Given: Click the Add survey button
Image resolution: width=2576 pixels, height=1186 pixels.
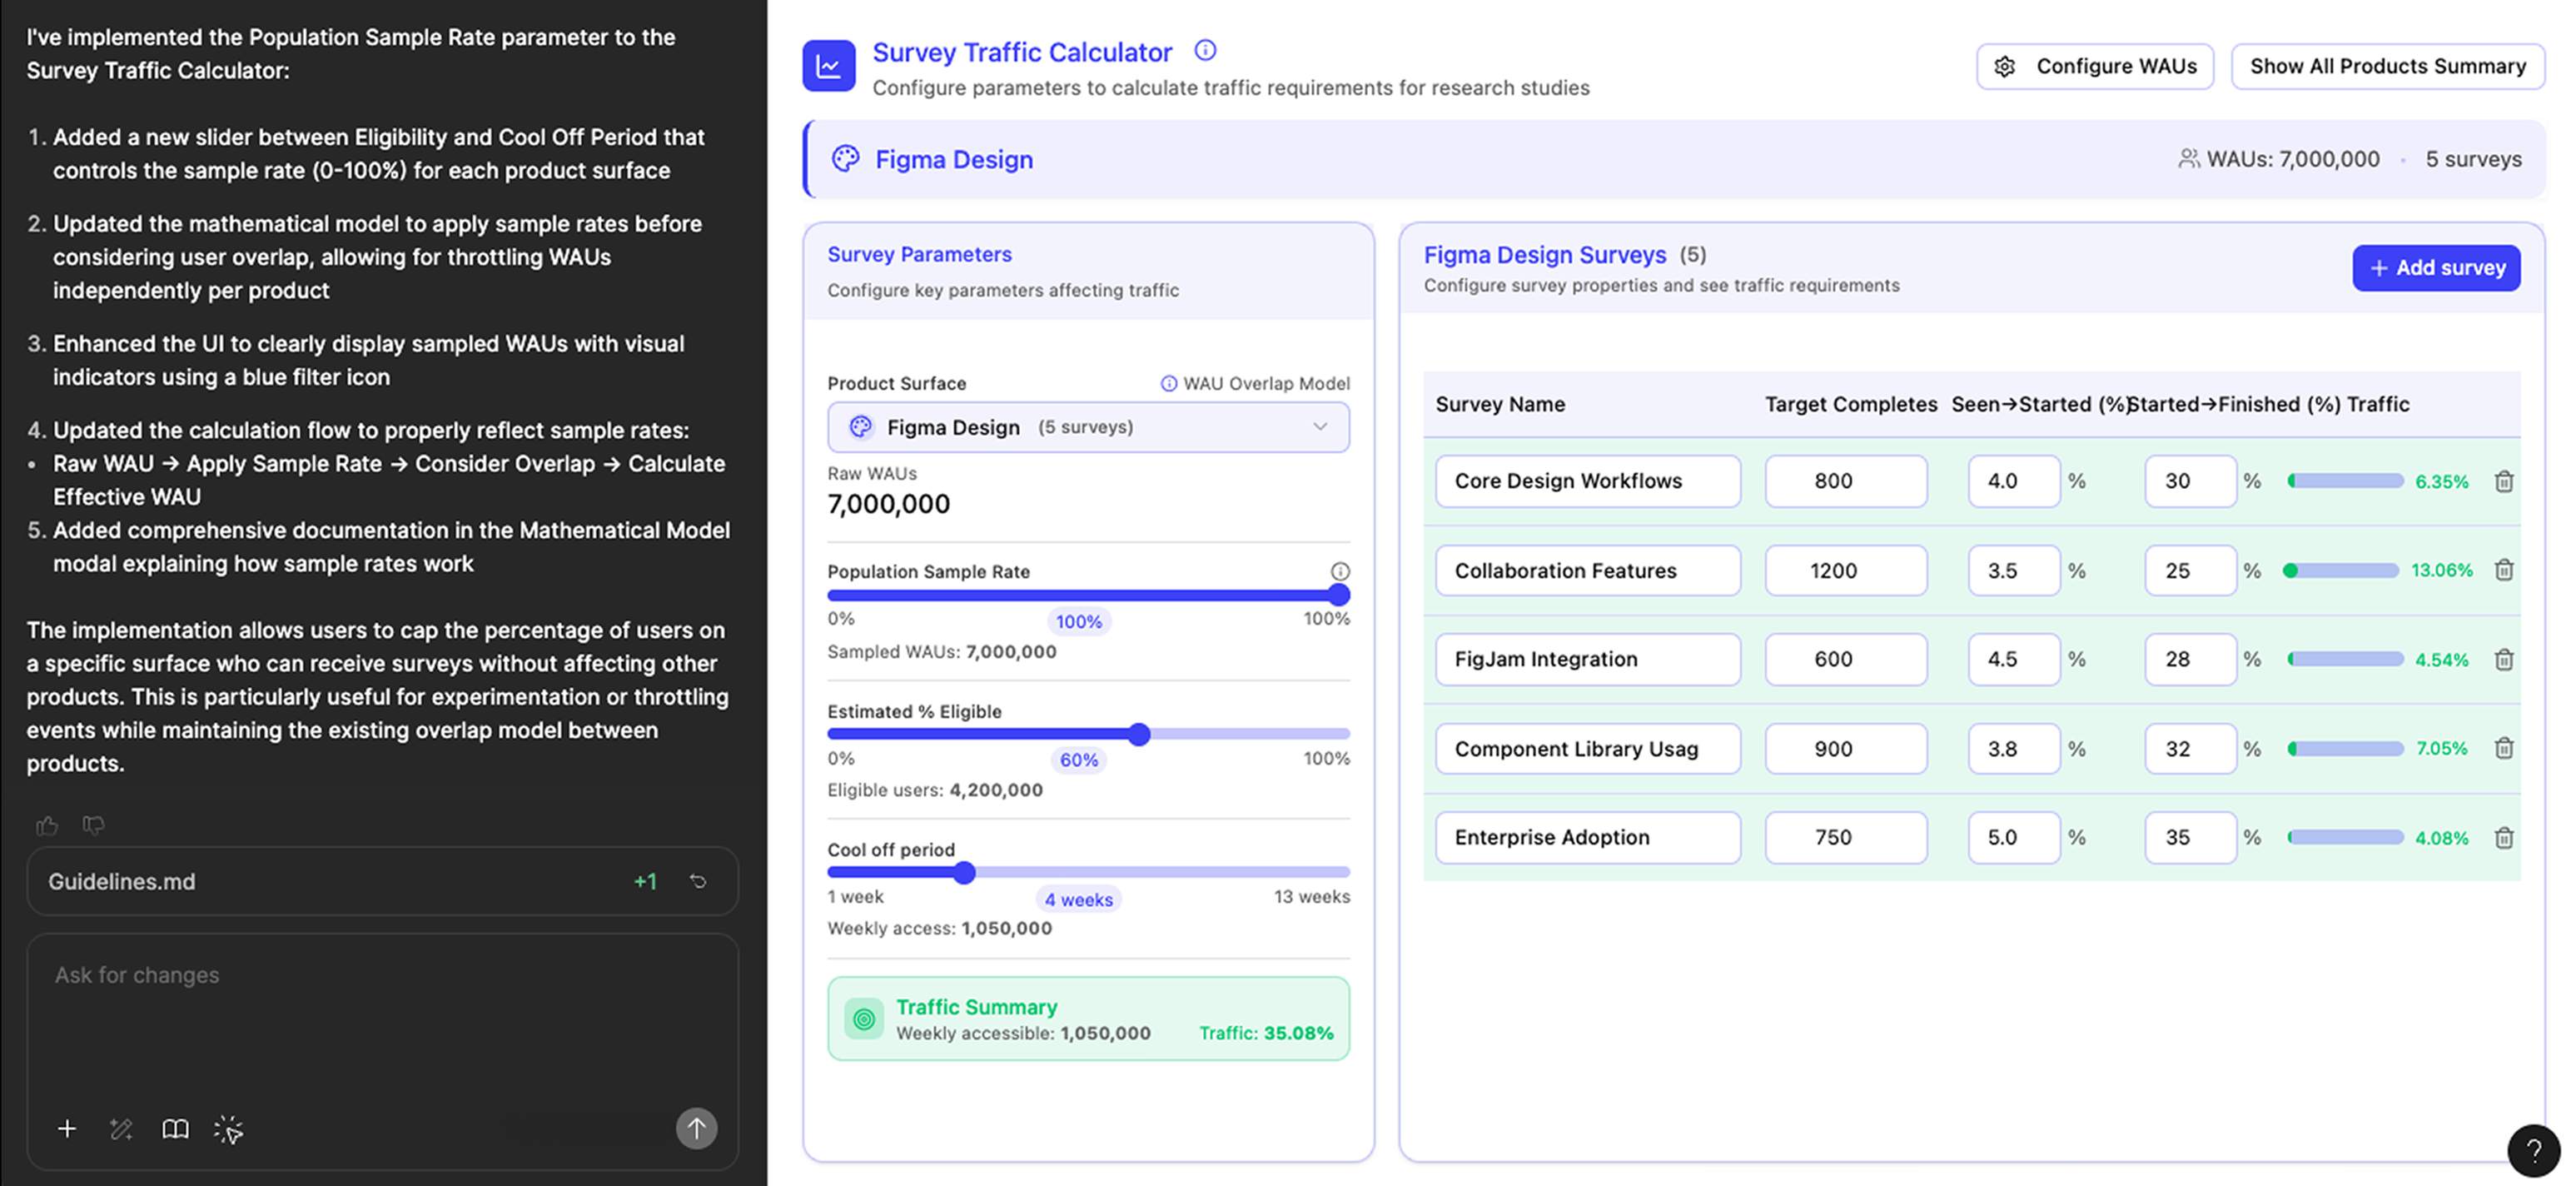Looking at the screenshot, I should click(x=2435, y=268).
